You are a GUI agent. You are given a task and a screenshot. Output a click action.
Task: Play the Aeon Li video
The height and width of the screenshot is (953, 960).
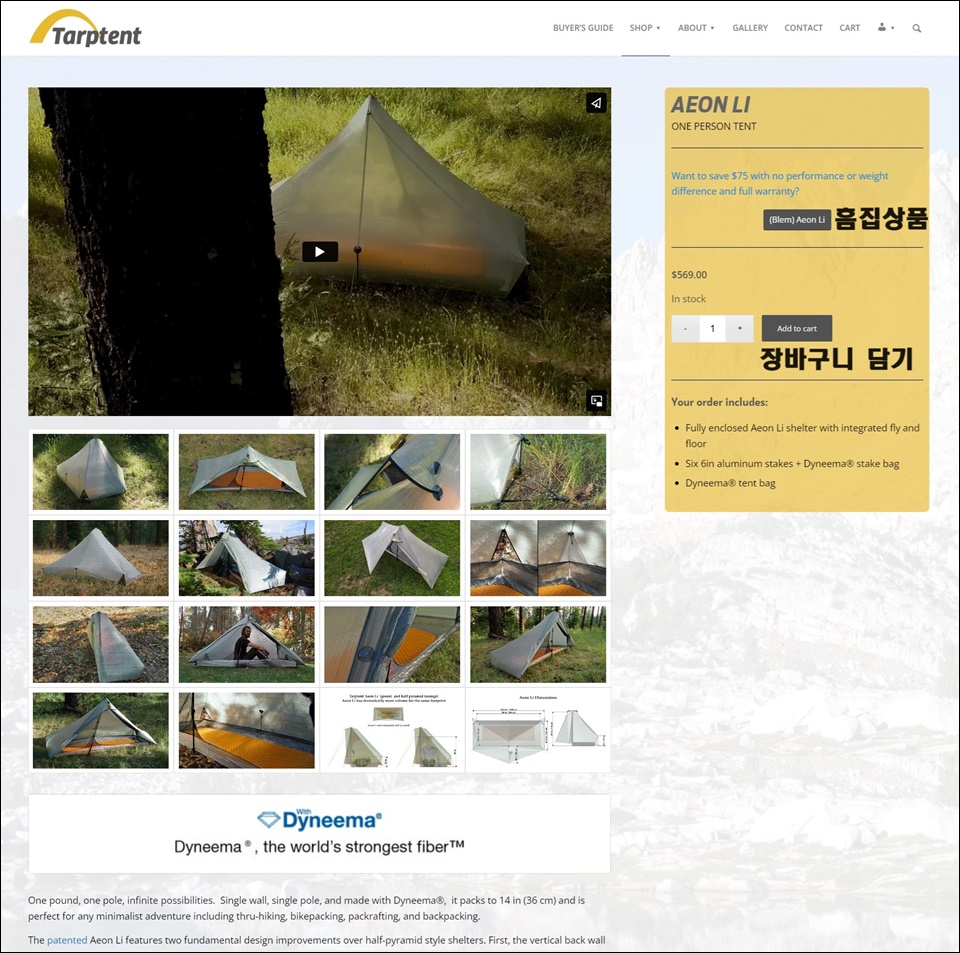tap(320, 252)
